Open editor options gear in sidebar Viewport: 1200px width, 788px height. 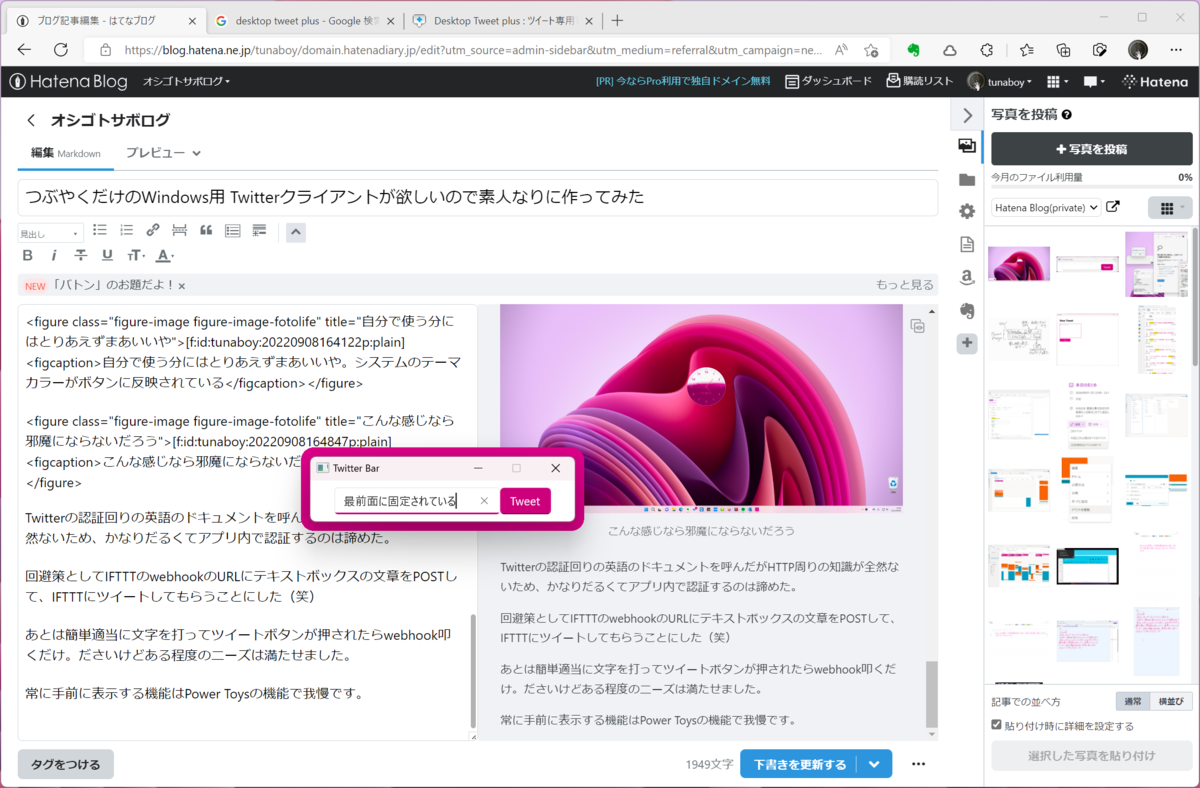point(966,211)
